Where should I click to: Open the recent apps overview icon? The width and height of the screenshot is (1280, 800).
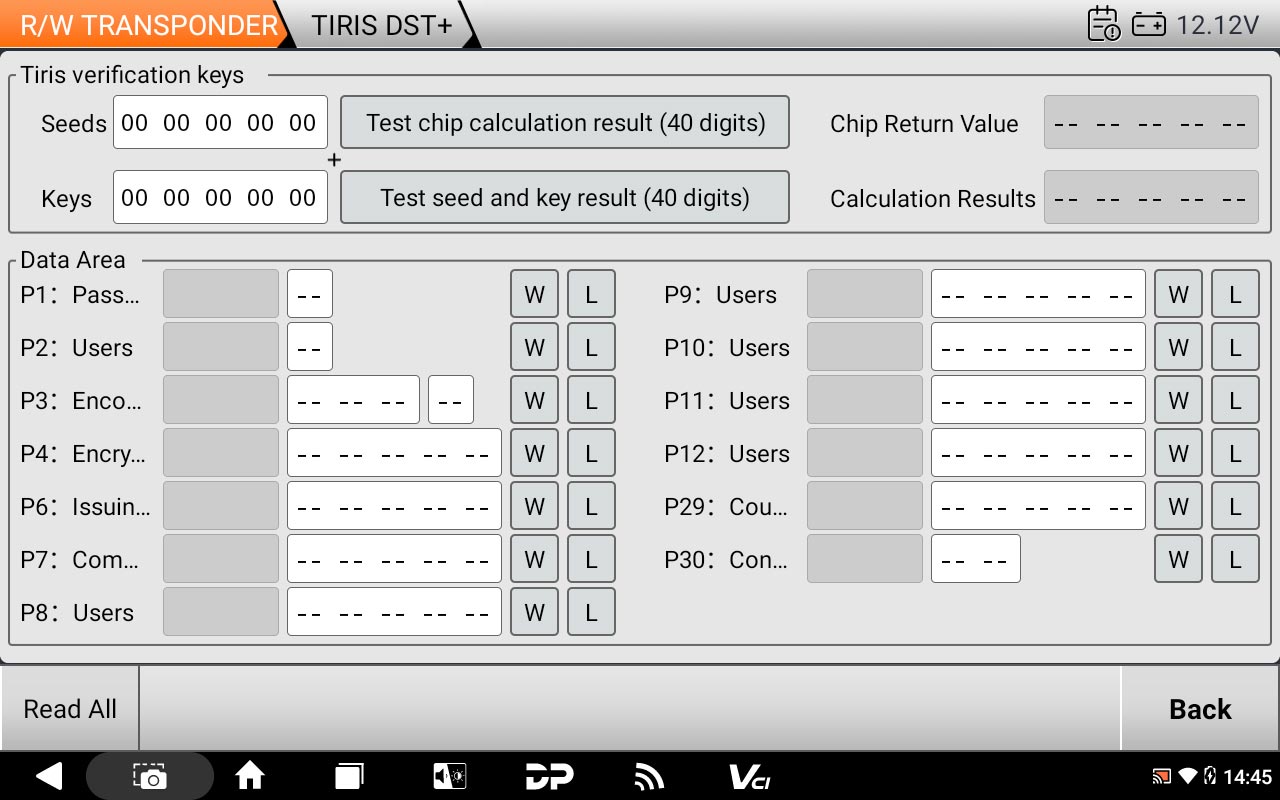349,776
